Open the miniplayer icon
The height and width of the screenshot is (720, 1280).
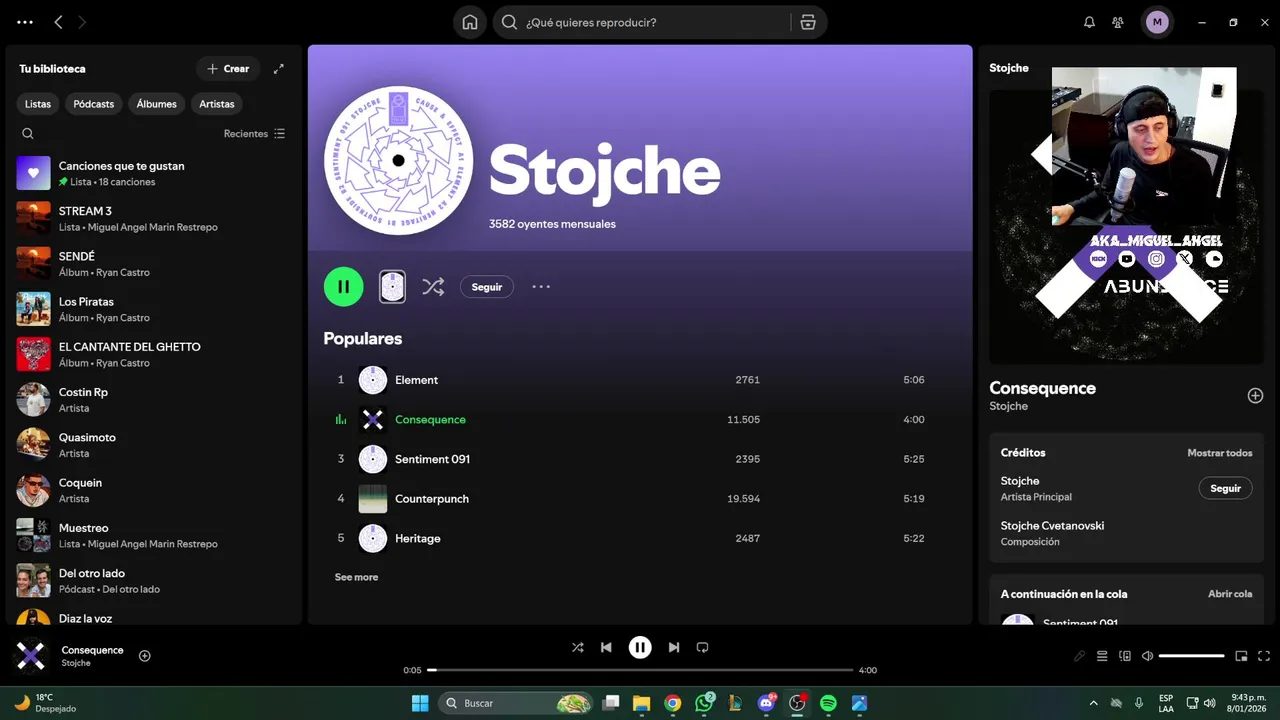(1241, 656)
